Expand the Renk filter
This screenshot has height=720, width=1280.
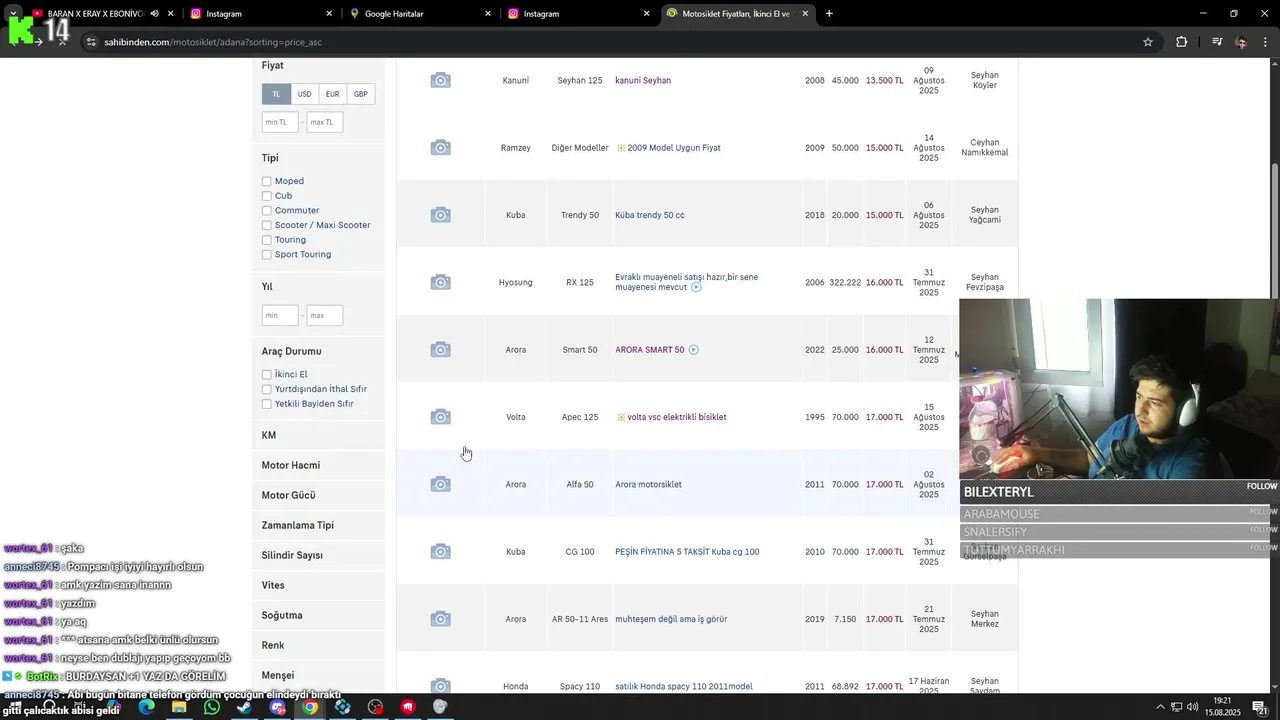pos(318,645)
